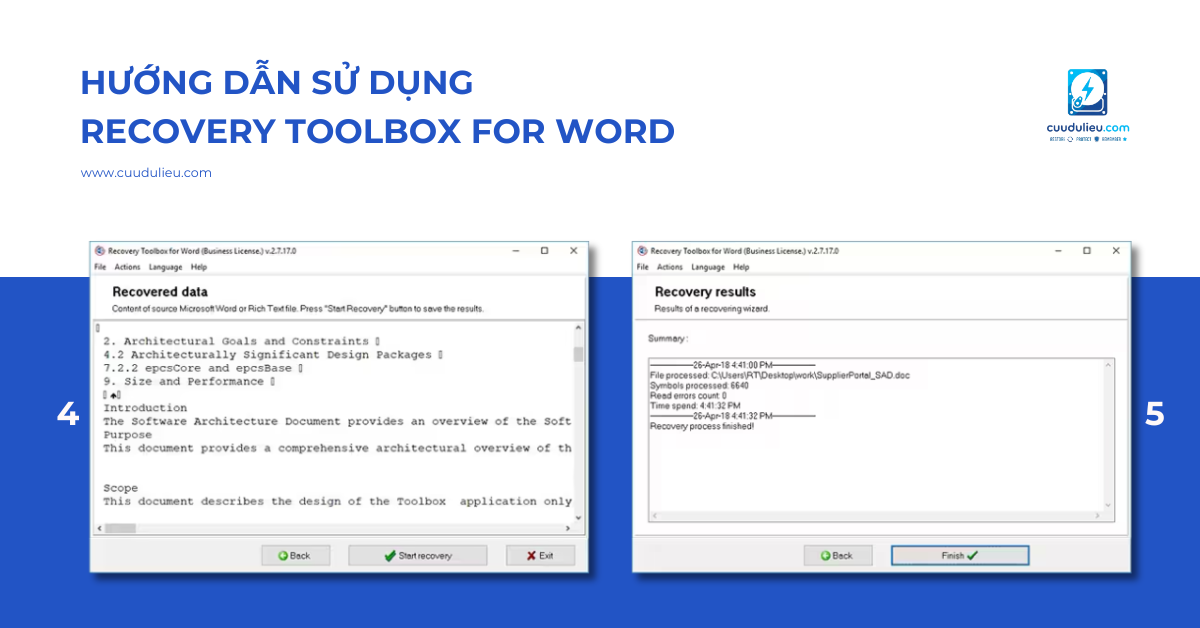Click right arrow of Summary log horizontal scrollbar
This screenshot has width=1200, height=628.
(1097, 515)
